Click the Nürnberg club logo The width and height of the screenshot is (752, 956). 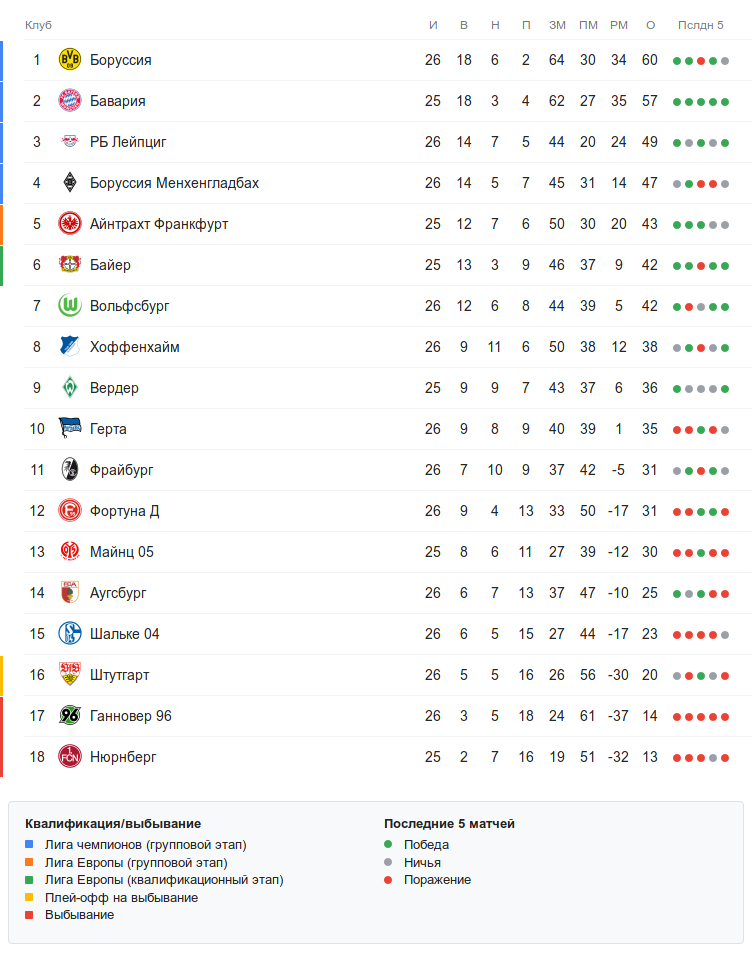tap(69, 757)
